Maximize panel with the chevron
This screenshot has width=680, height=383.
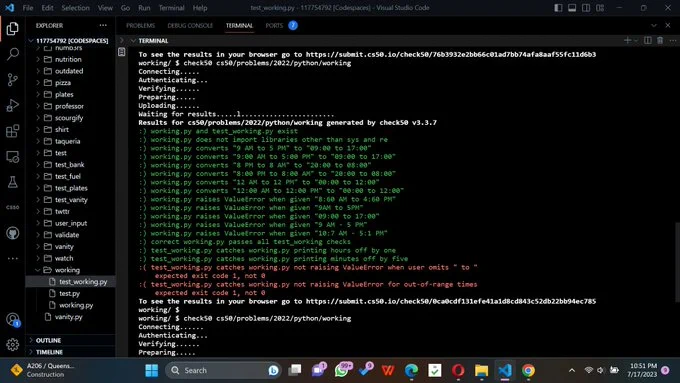[x=654, y=26]
